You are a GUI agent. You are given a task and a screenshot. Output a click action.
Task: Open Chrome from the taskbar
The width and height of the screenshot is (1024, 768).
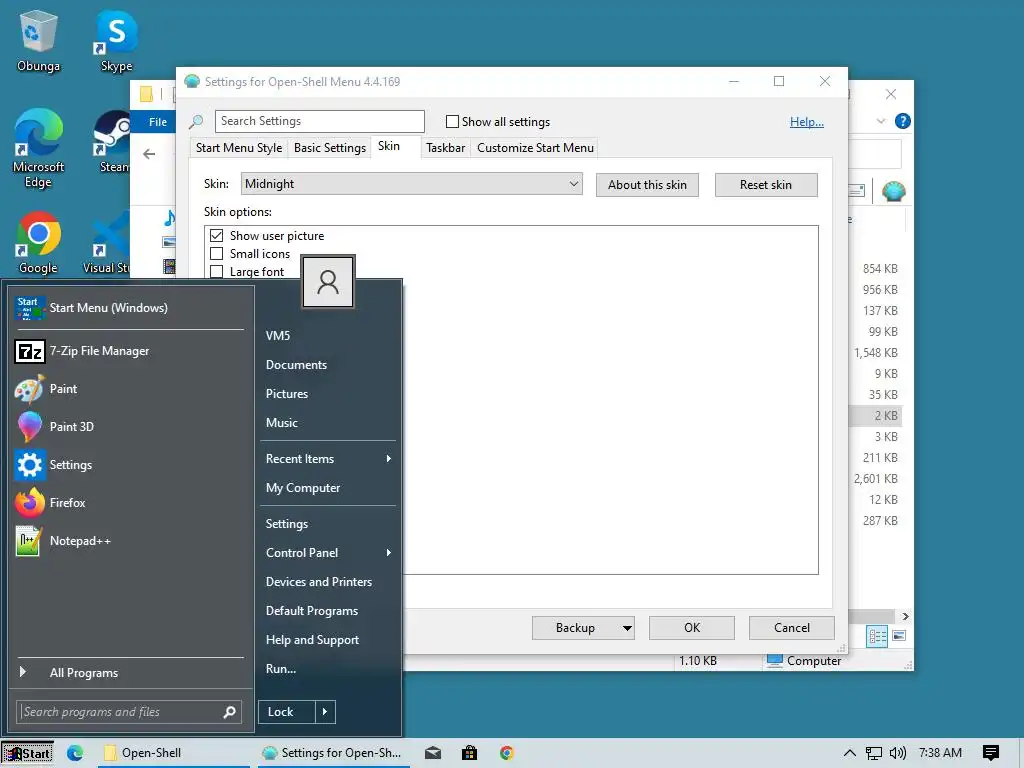pos(507,753)
